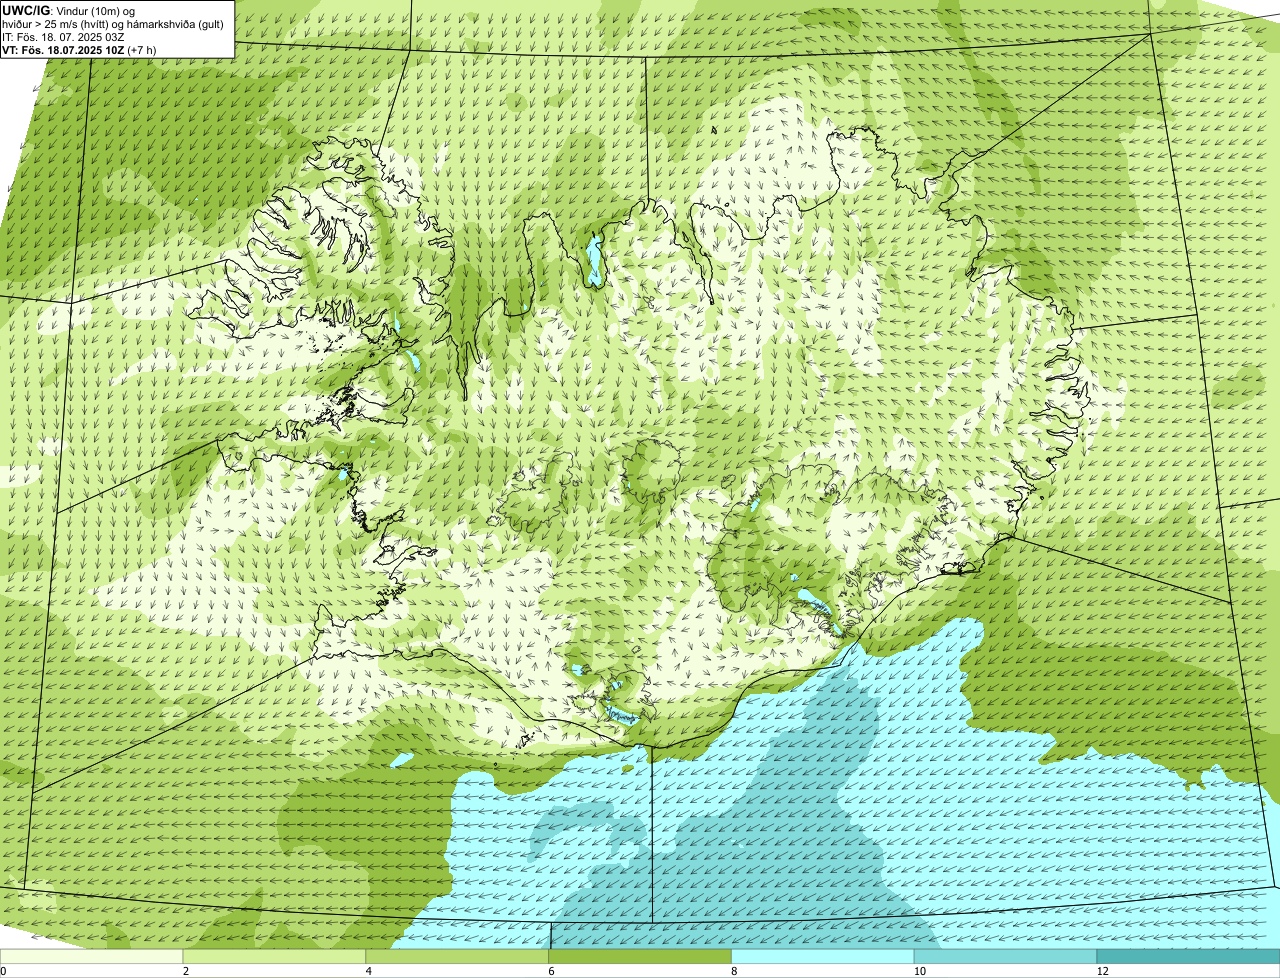
Task: Select the aqua 10–12 color bar segment
Action: tap(1005, 957)
